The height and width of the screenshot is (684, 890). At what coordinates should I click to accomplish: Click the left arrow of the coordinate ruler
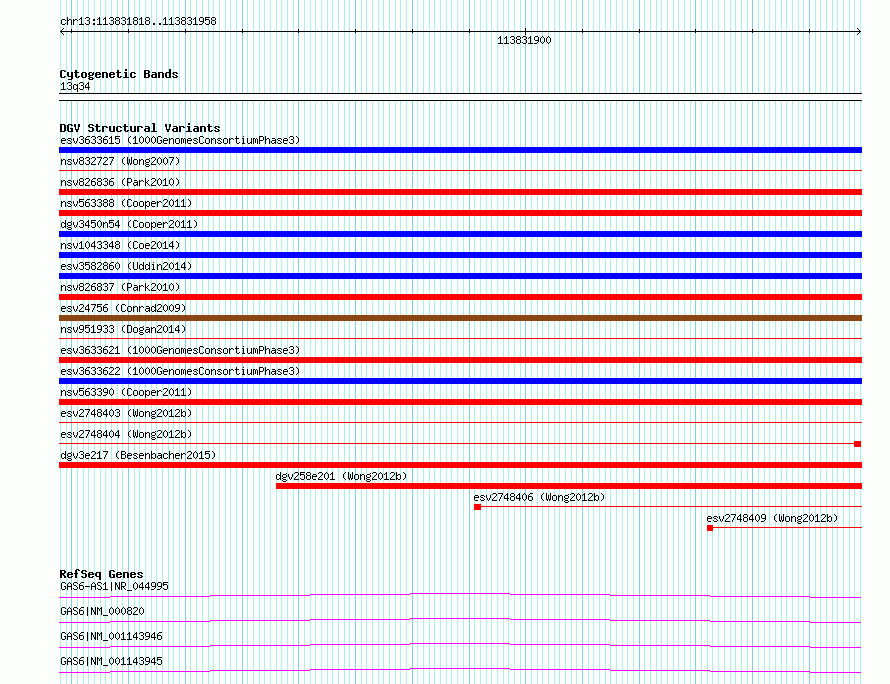tap(62, 32)
